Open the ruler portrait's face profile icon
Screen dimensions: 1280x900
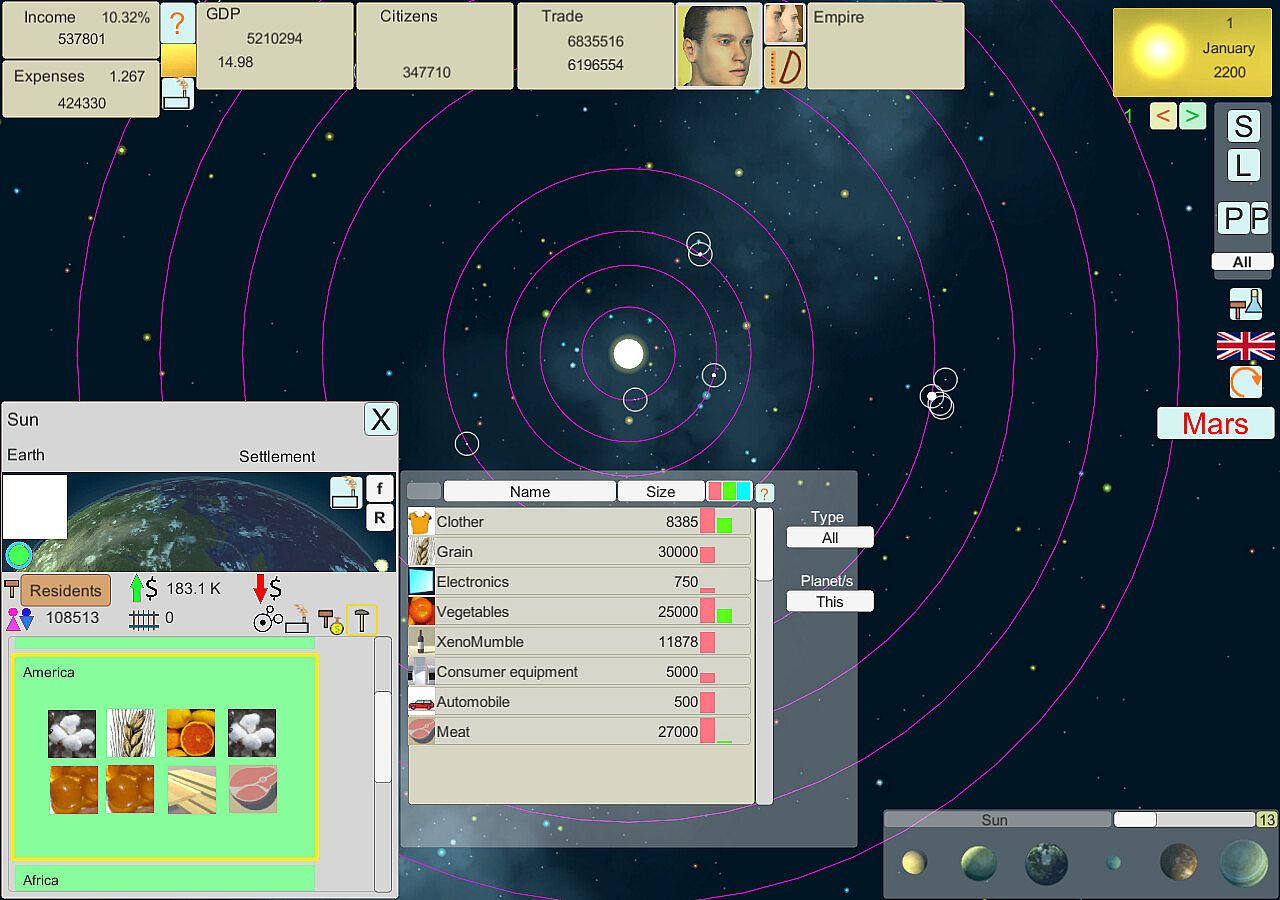click(x=785, y=23)
